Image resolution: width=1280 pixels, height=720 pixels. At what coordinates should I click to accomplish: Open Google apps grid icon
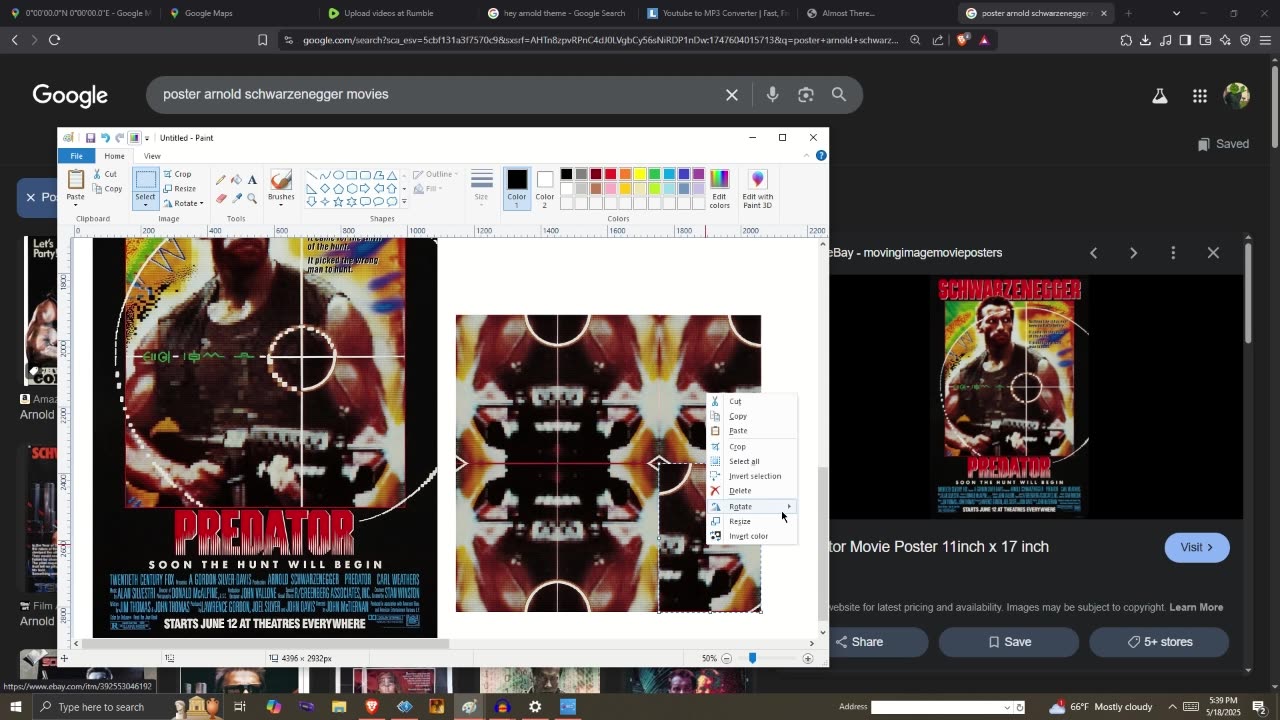1200,96
